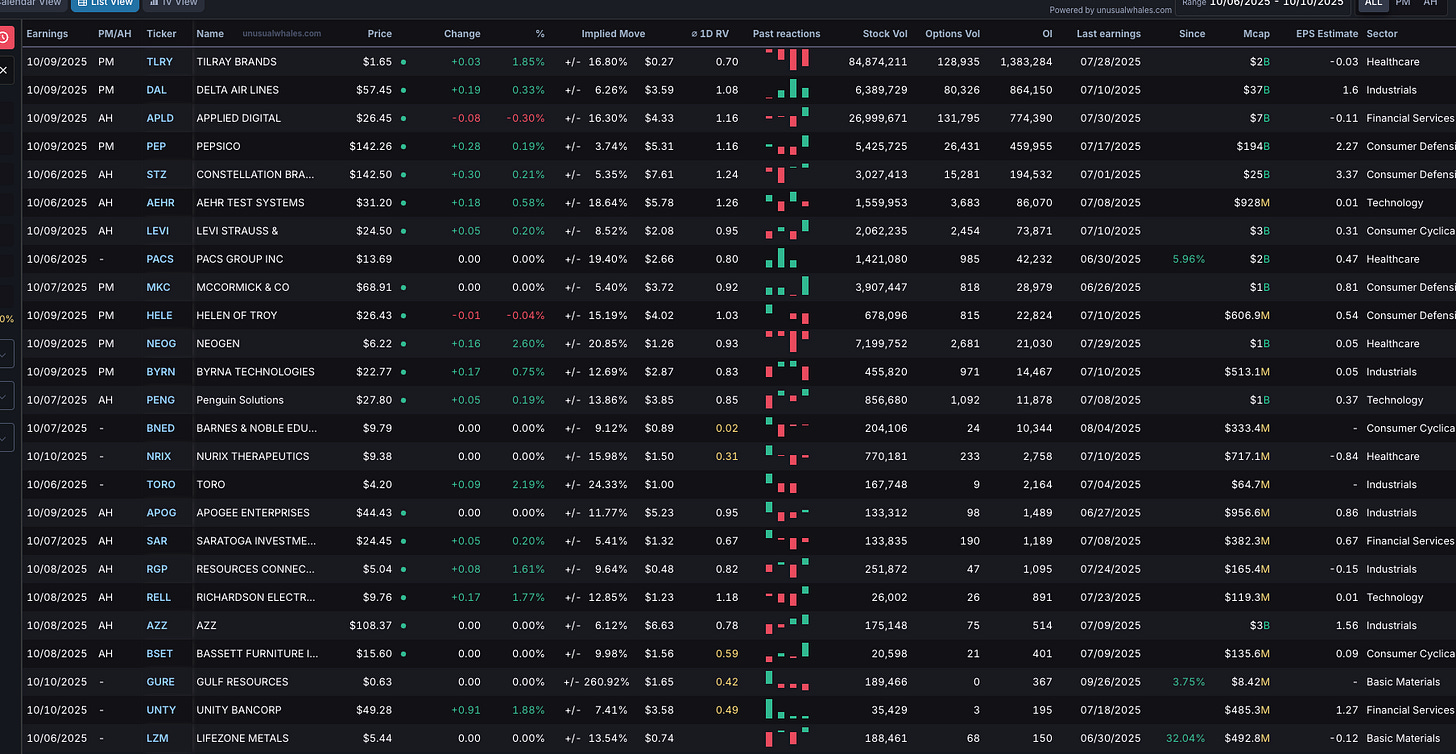Click the $194B market cap for PepsiCo

[x=1253, y=146]
